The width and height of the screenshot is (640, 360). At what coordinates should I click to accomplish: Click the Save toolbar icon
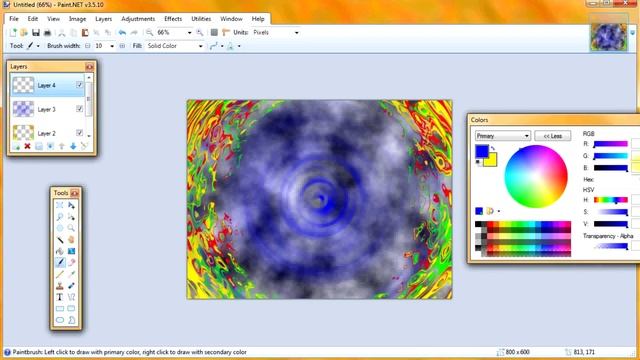(36, 33)
